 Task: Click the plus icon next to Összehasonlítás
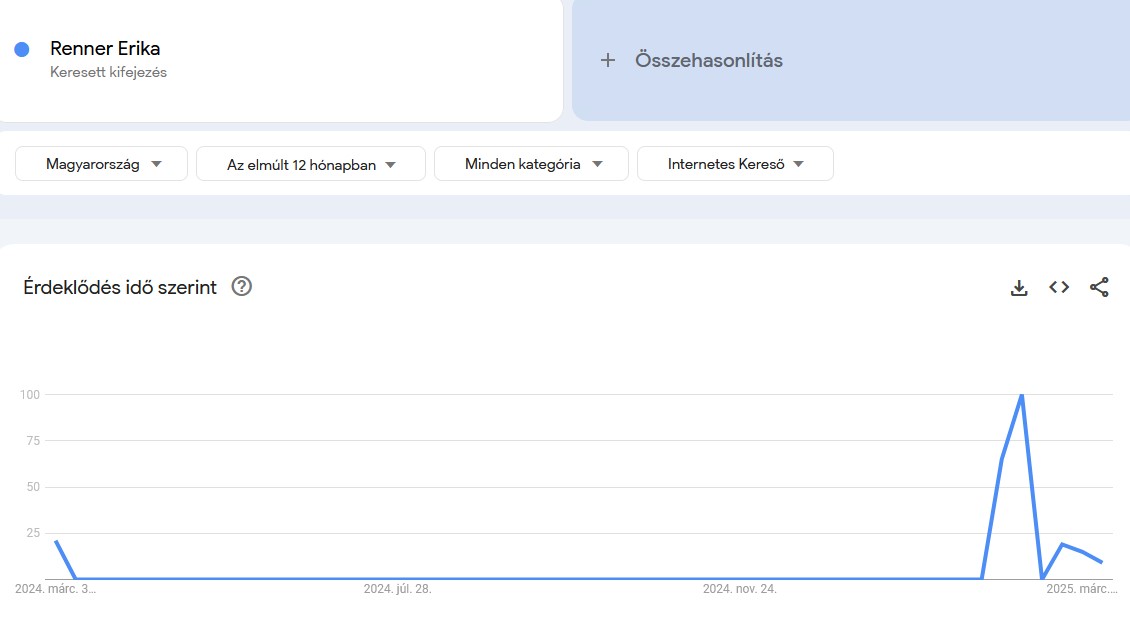607,60
